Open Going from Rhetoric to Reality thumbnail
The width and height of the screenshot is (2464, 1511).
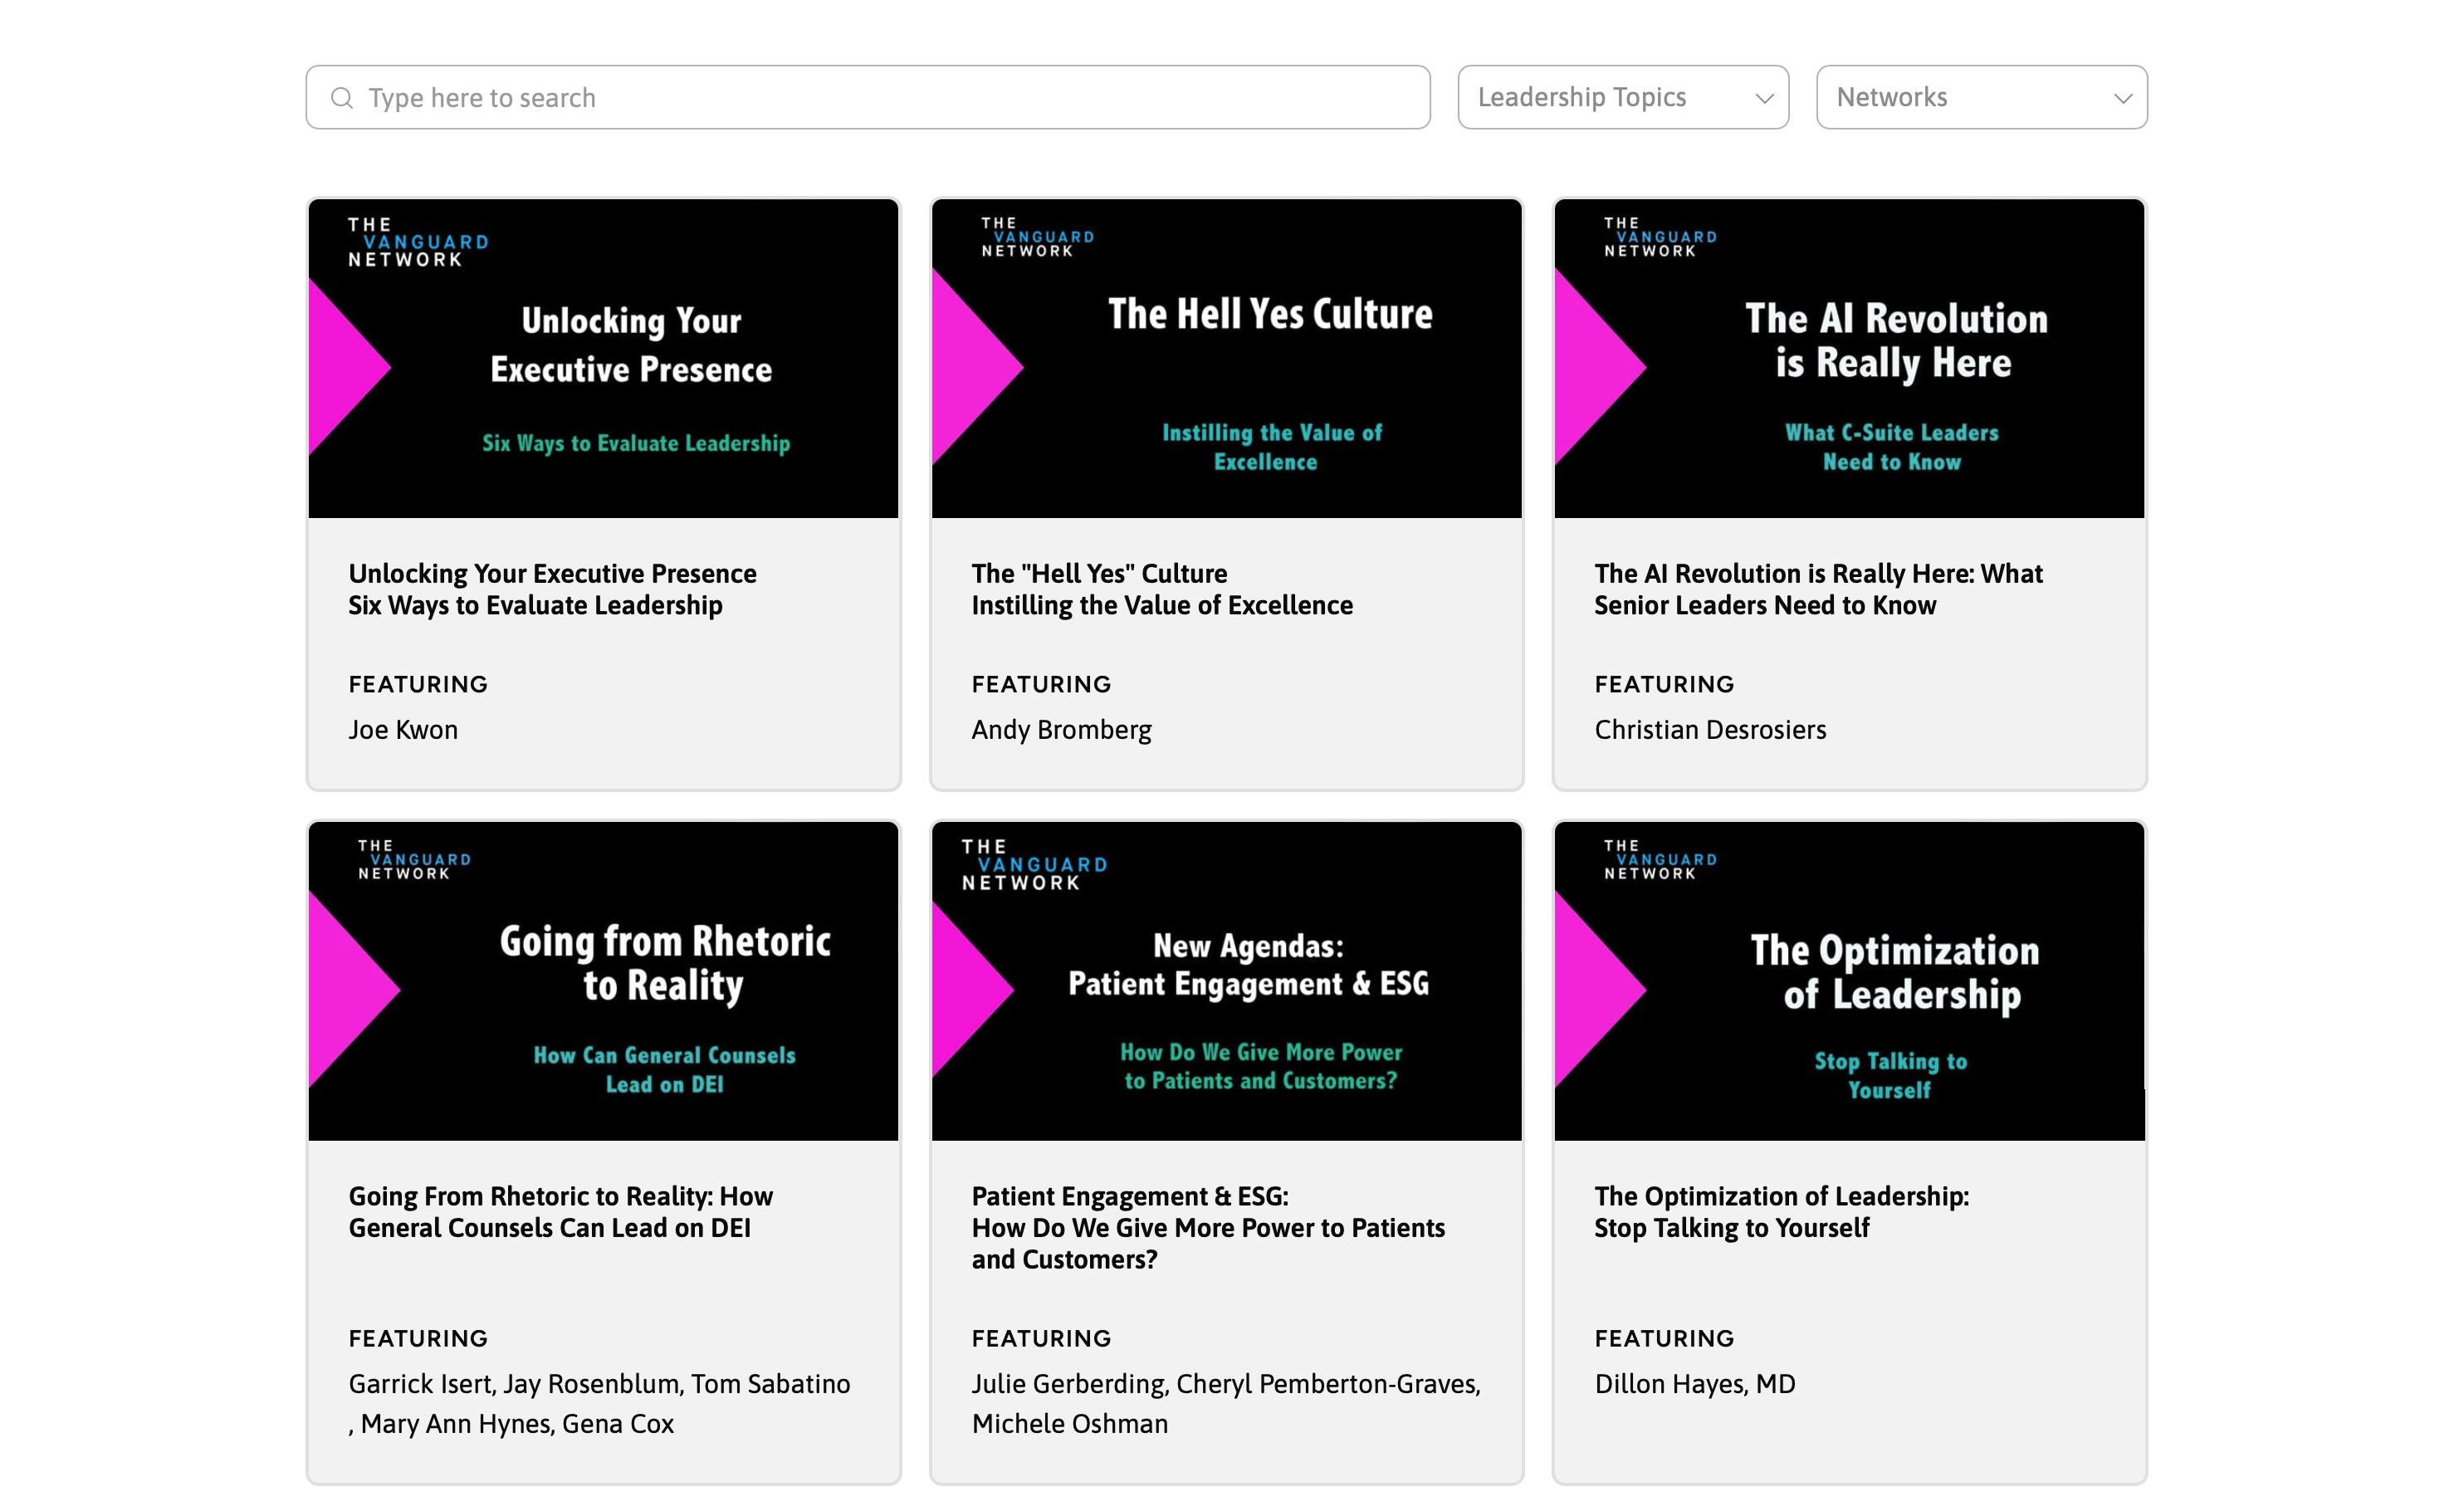tap(604, 981)
